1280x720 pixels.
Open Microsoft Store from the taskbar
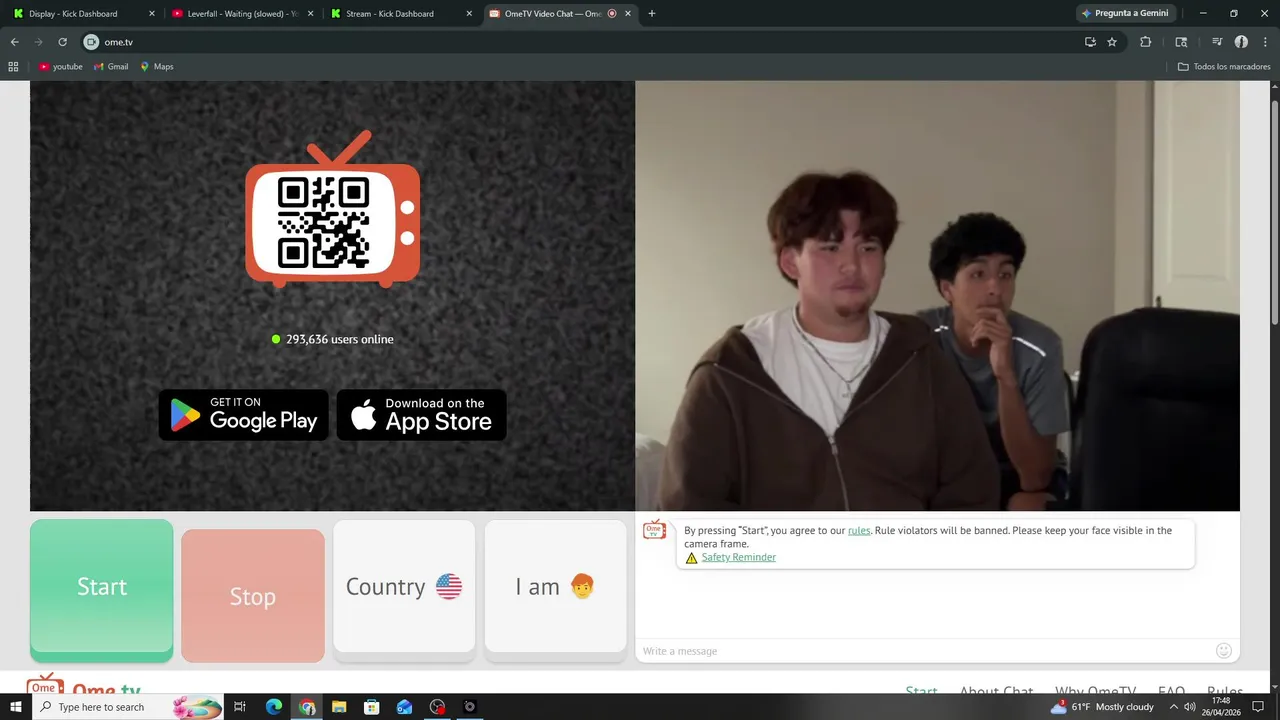click(x=372, y=707)
